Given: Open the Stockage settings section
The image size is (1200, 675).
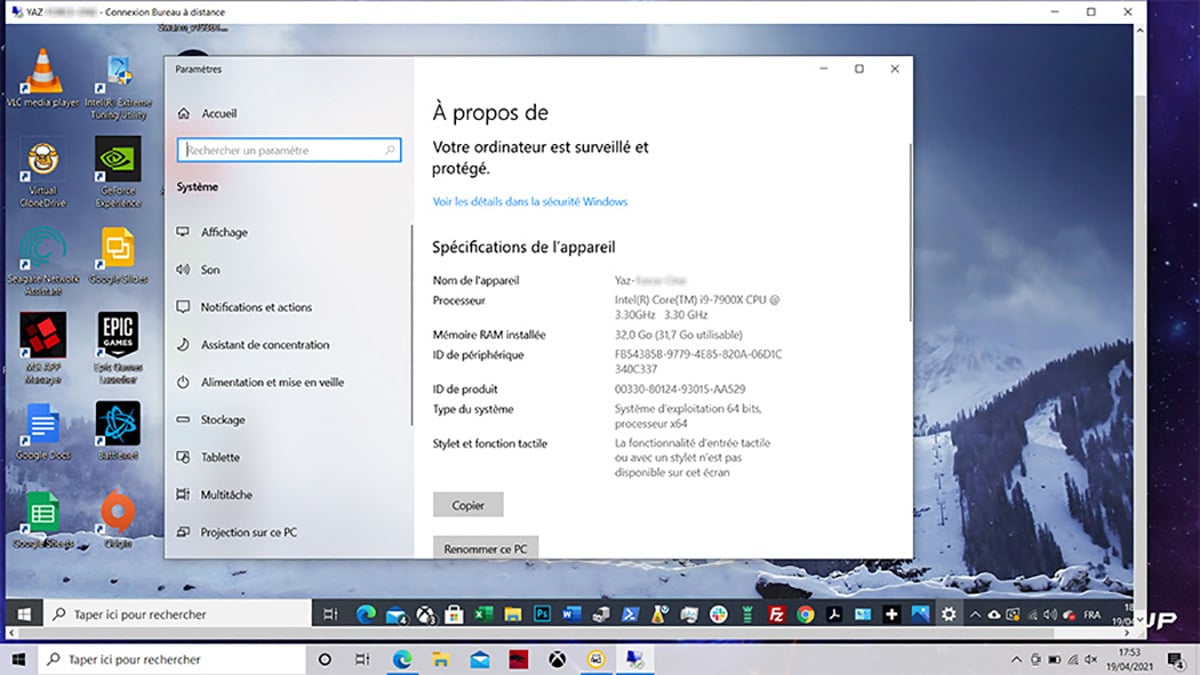Looking at the screenshot, I should (222, 420).
